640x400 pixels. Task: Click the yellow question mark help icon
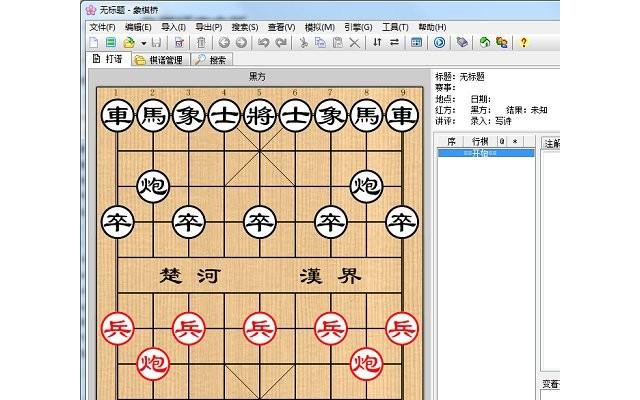[x=524, y=42]
